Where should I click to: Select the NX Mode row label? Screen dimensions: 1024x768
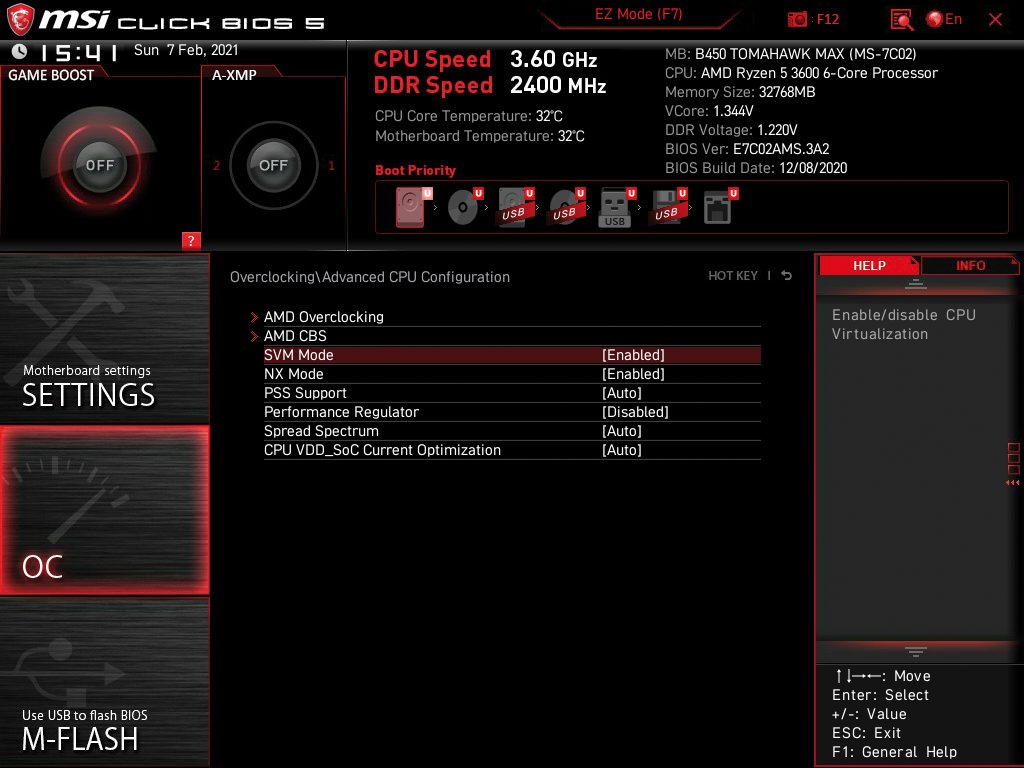click(293, 374)
